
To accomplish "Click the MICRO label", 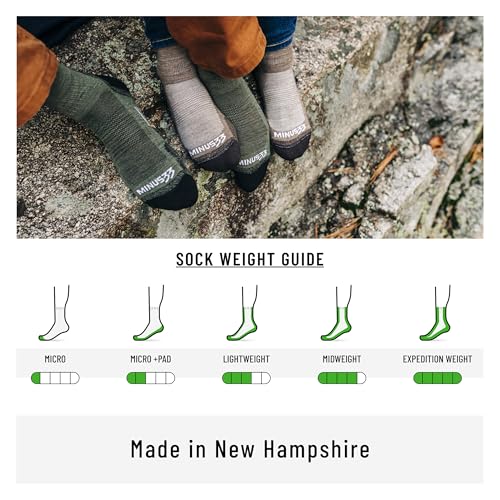I will 55,359.
